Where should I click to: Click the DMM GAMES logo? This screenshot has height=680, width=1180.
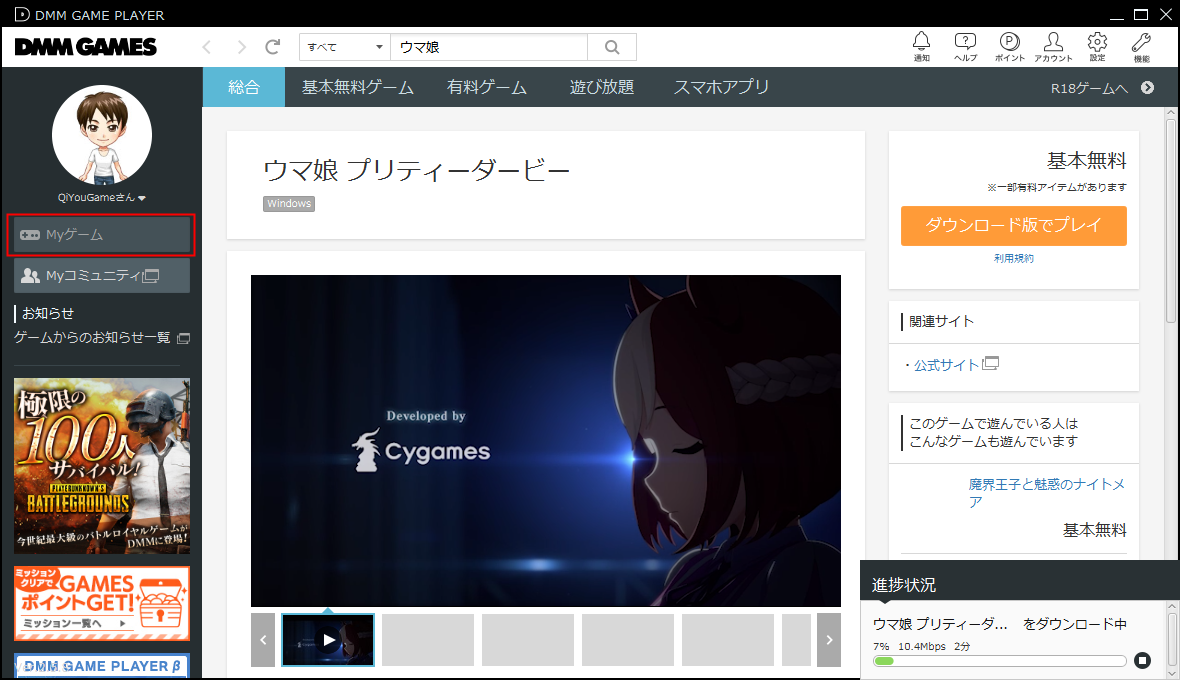86,47
